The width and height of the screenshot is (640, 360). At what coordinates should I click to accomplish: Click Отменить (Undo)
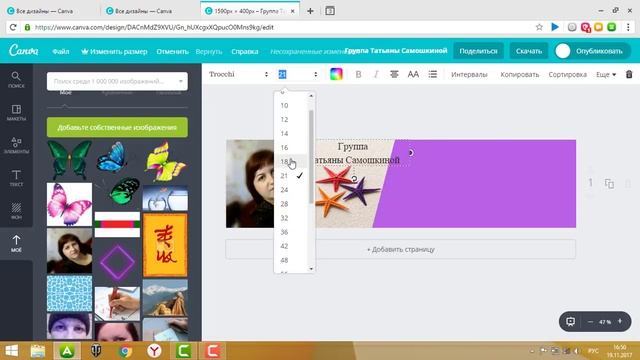pyautogui.click(x=173, y=51)
